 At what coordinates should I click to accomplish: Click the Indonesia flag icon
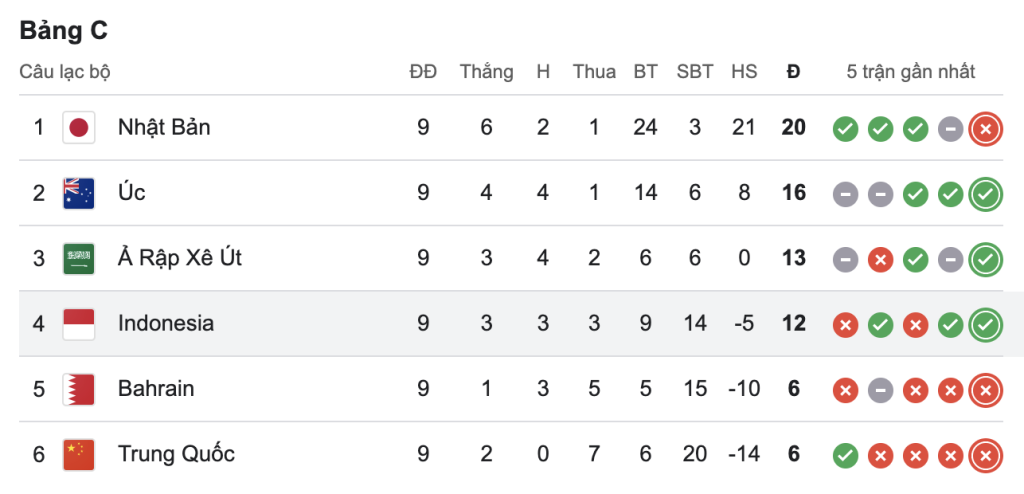pyautogui.click(x=78, y=324)
